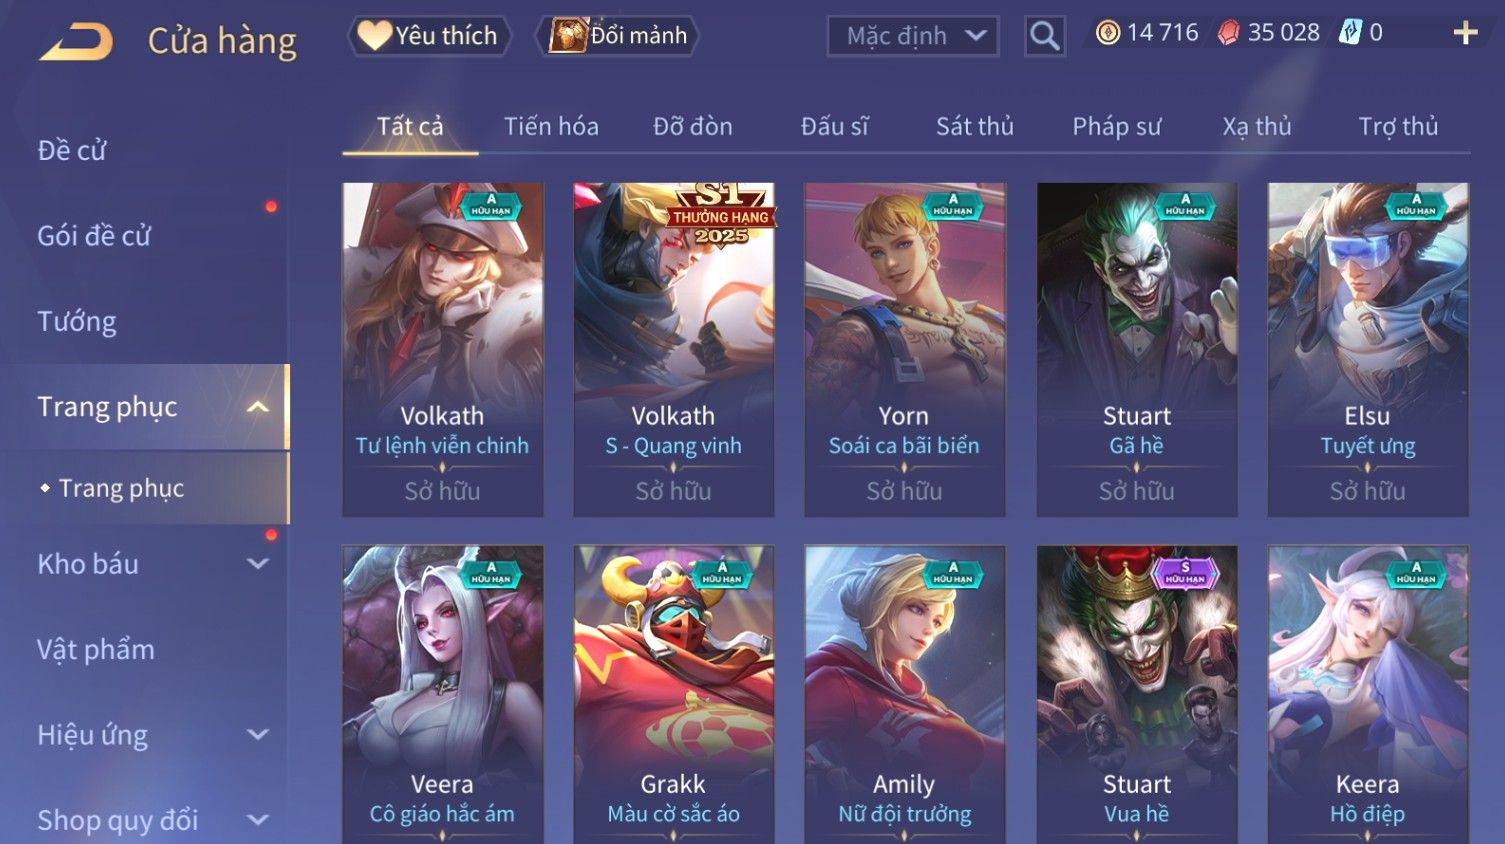The image size is (1505, 844).
Task: Click the plus icon to add currency
Action: pyautogui.click(x=1465, y=33)
